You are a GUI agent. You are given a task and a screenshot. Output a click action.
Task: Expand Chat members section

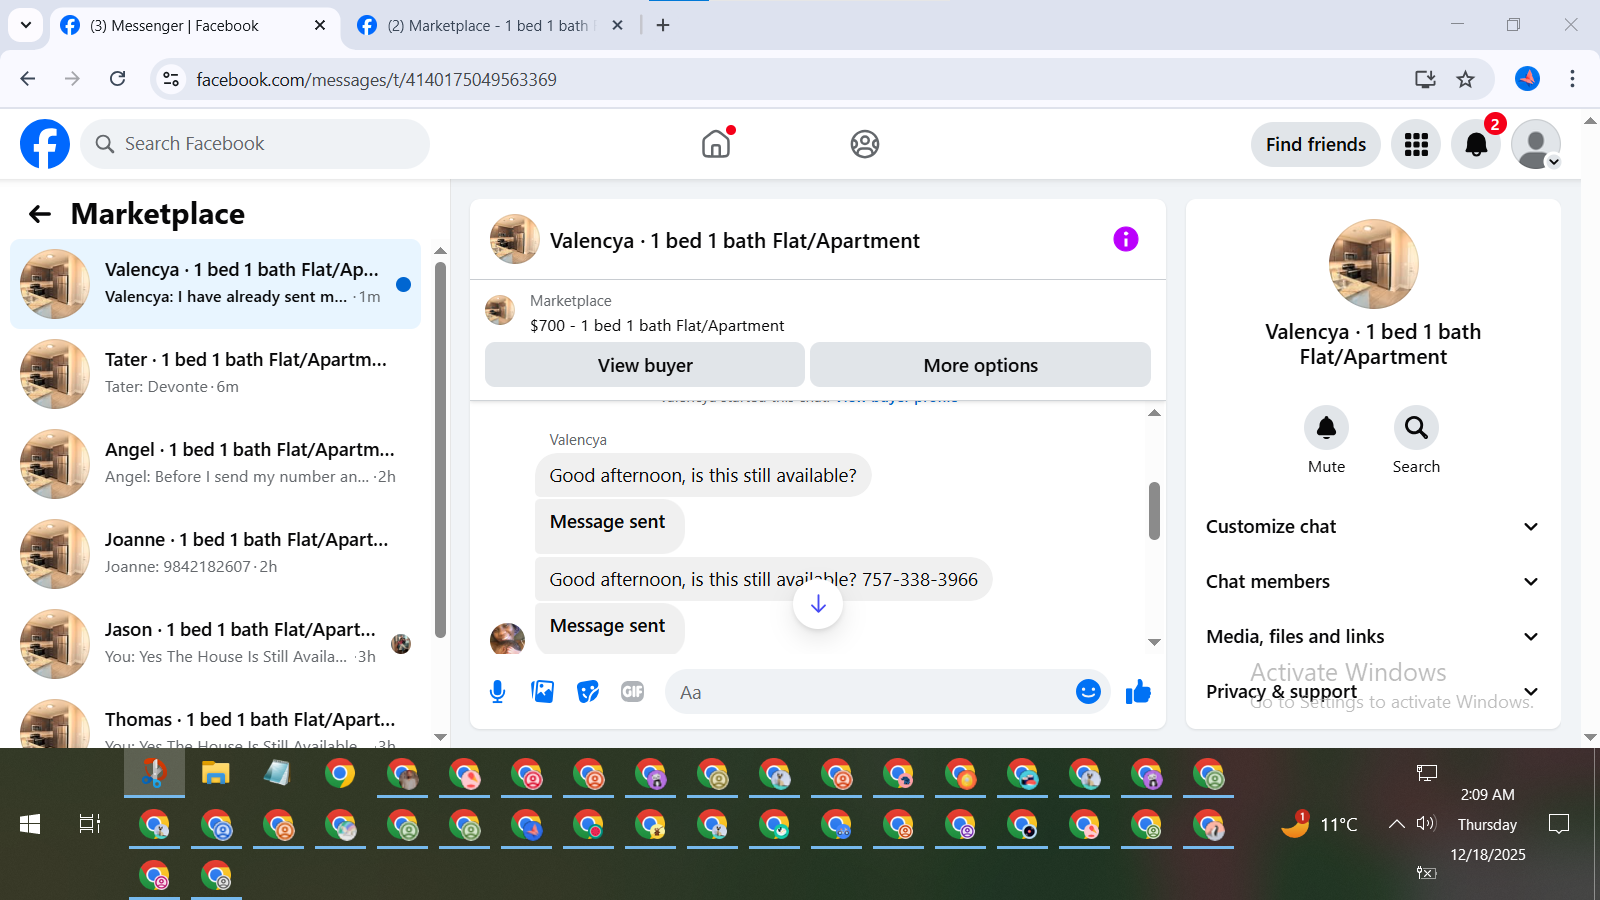[x=1373, y=582]
